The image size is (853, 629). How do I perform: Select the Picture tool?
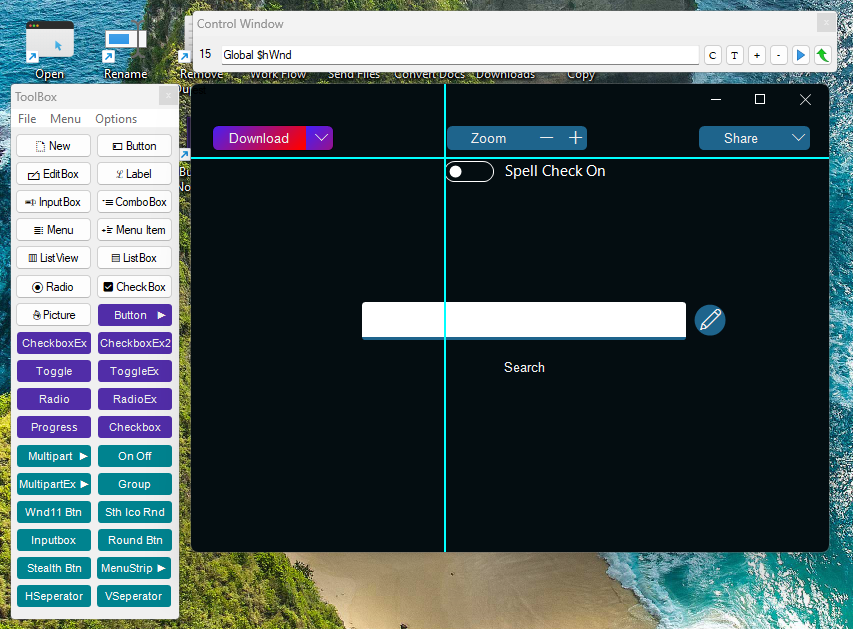coord(53,315)
